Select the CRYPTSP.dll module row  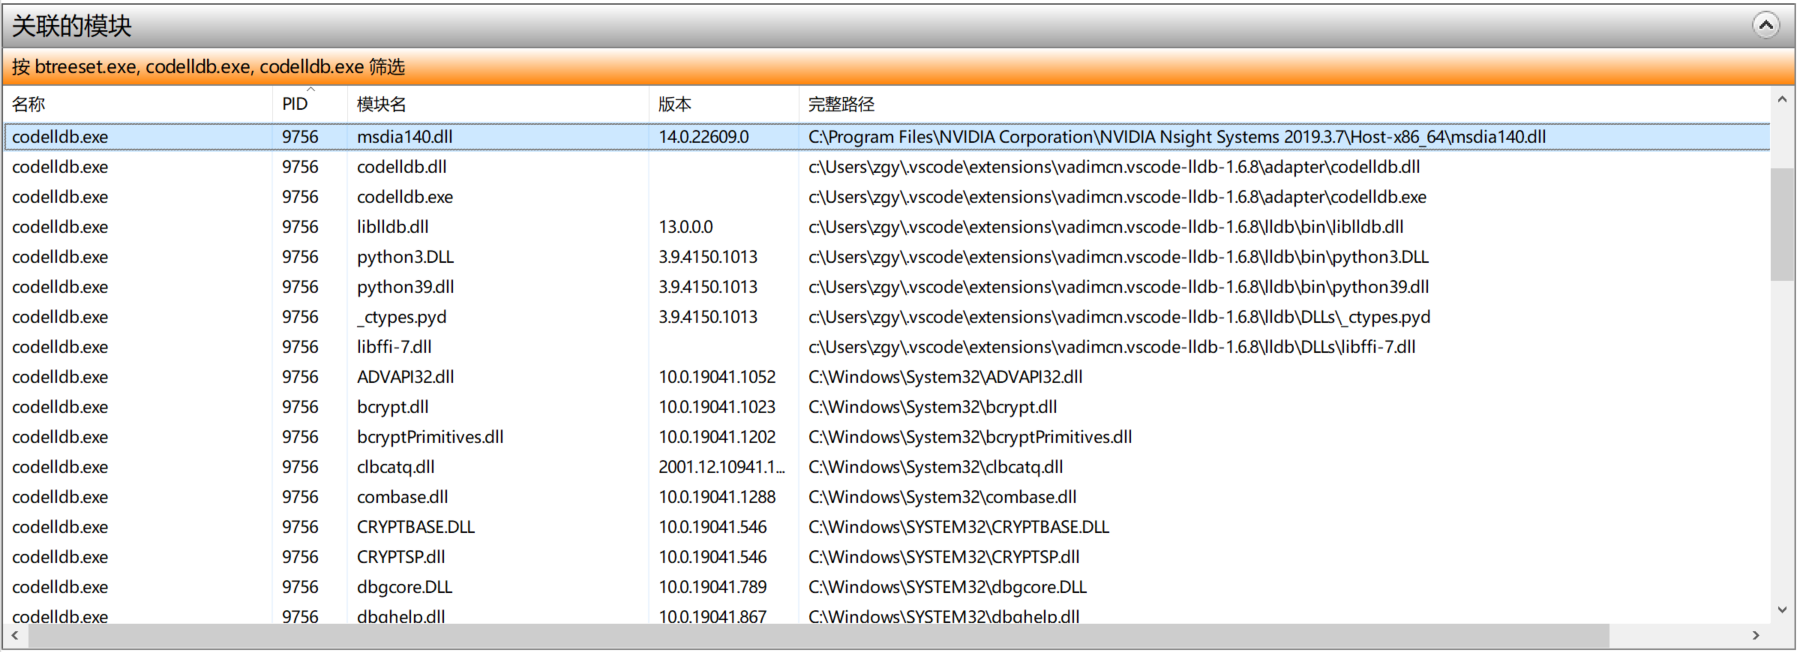pos(887,557)
